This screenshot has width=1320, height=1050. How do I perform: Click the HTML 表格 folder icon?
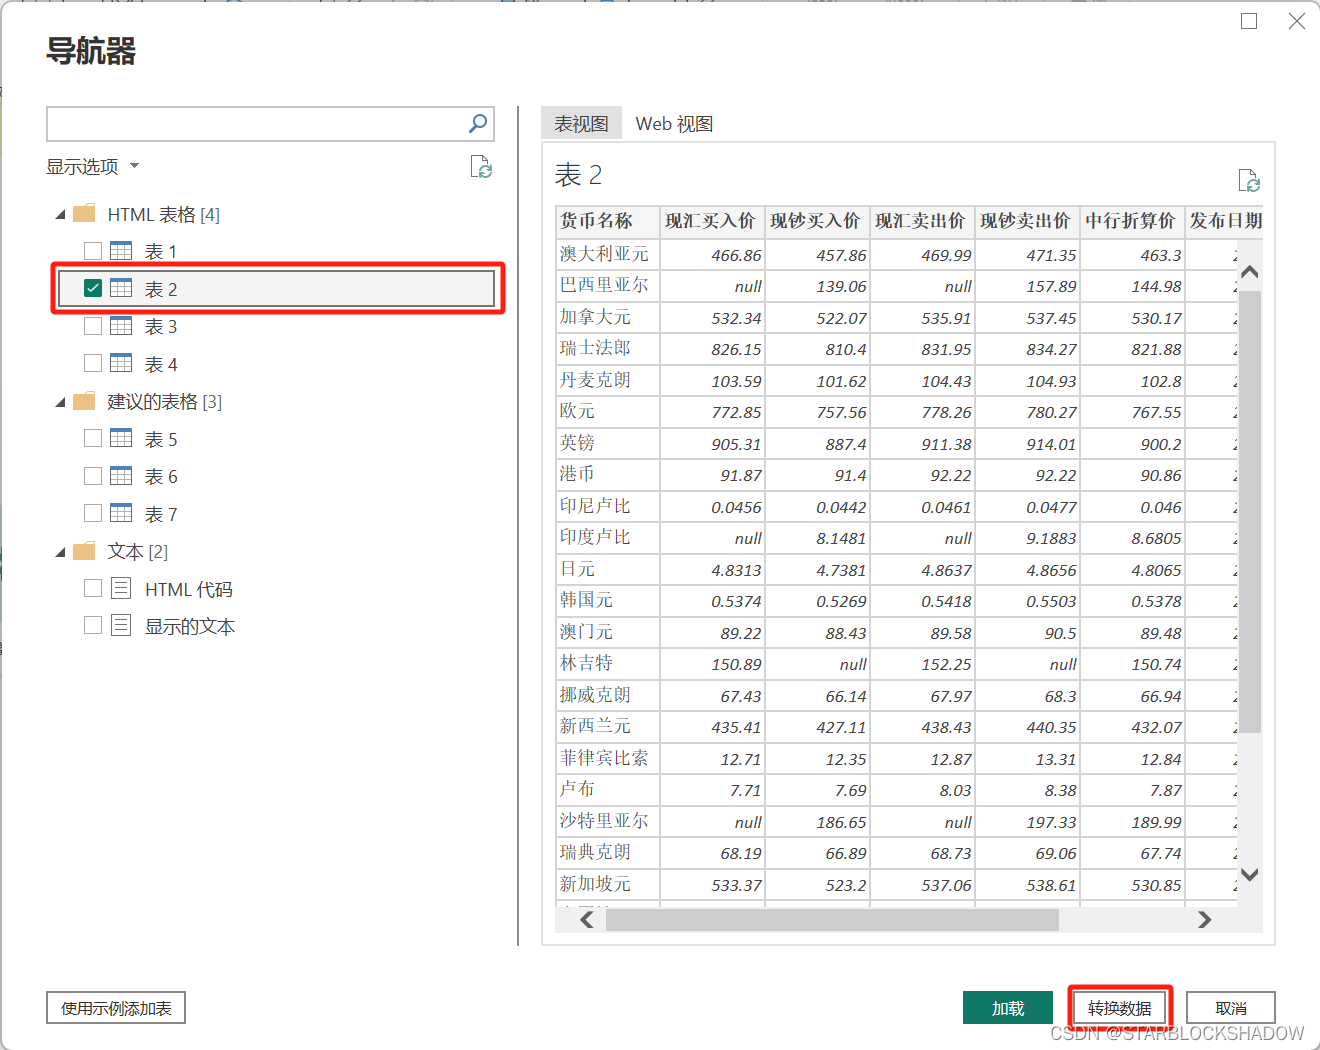click(84, 214)
